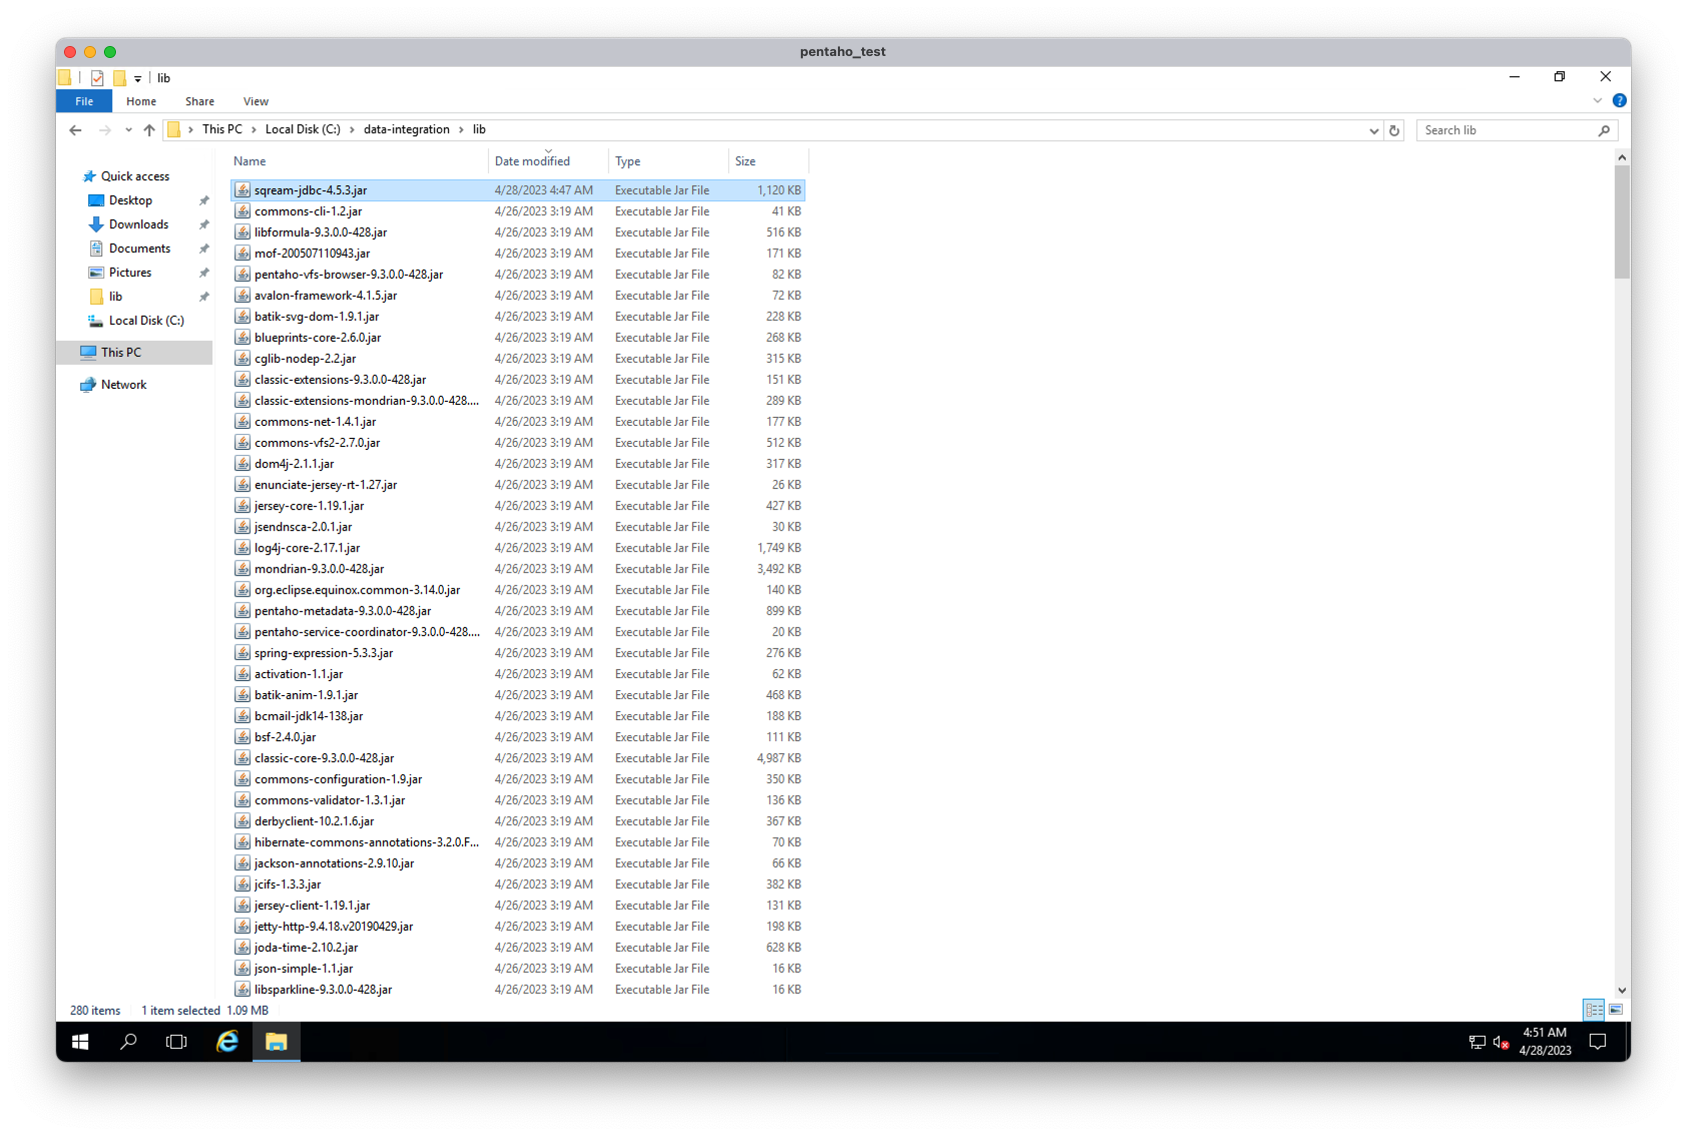Open Pictures in Quick access

tap(130, 272)
